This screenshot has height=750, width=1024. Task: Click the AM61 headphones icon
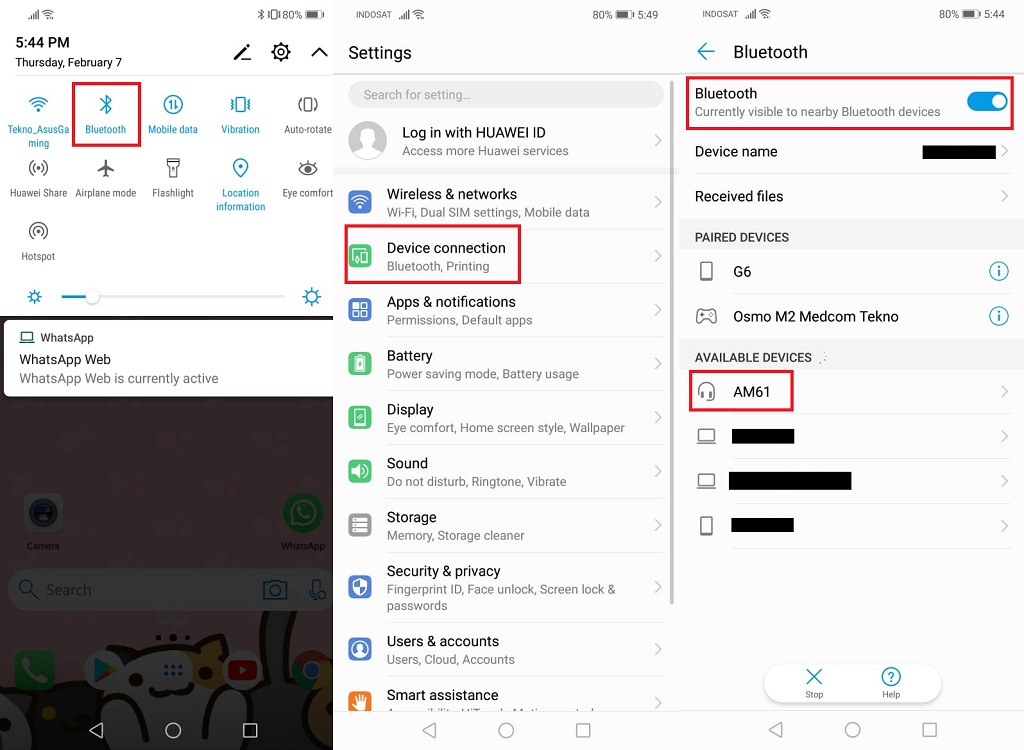point(706,391)
